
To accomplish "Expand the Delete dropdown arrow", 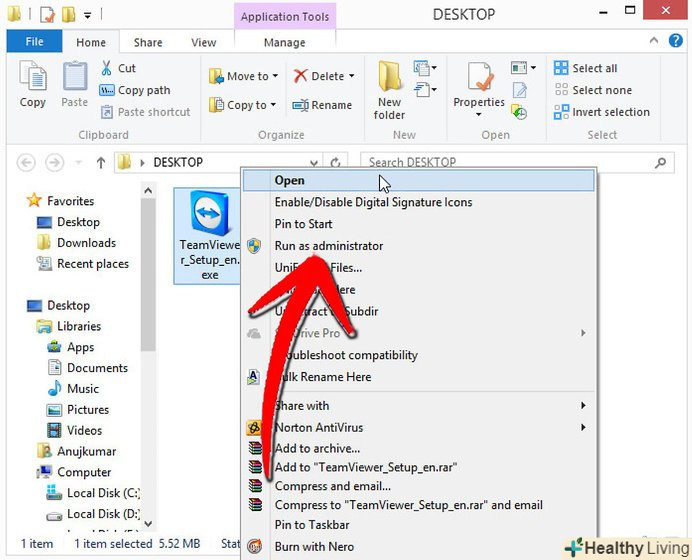I will (x=352, y=76).
